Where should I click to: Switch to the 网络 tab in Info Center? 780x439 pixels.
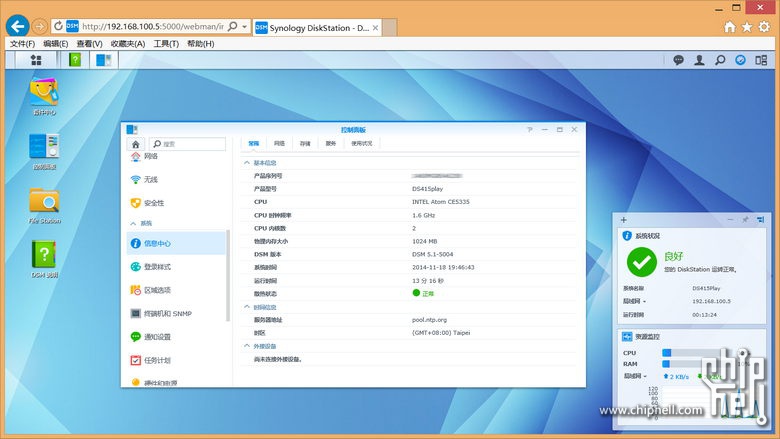(x=279, y=143)
